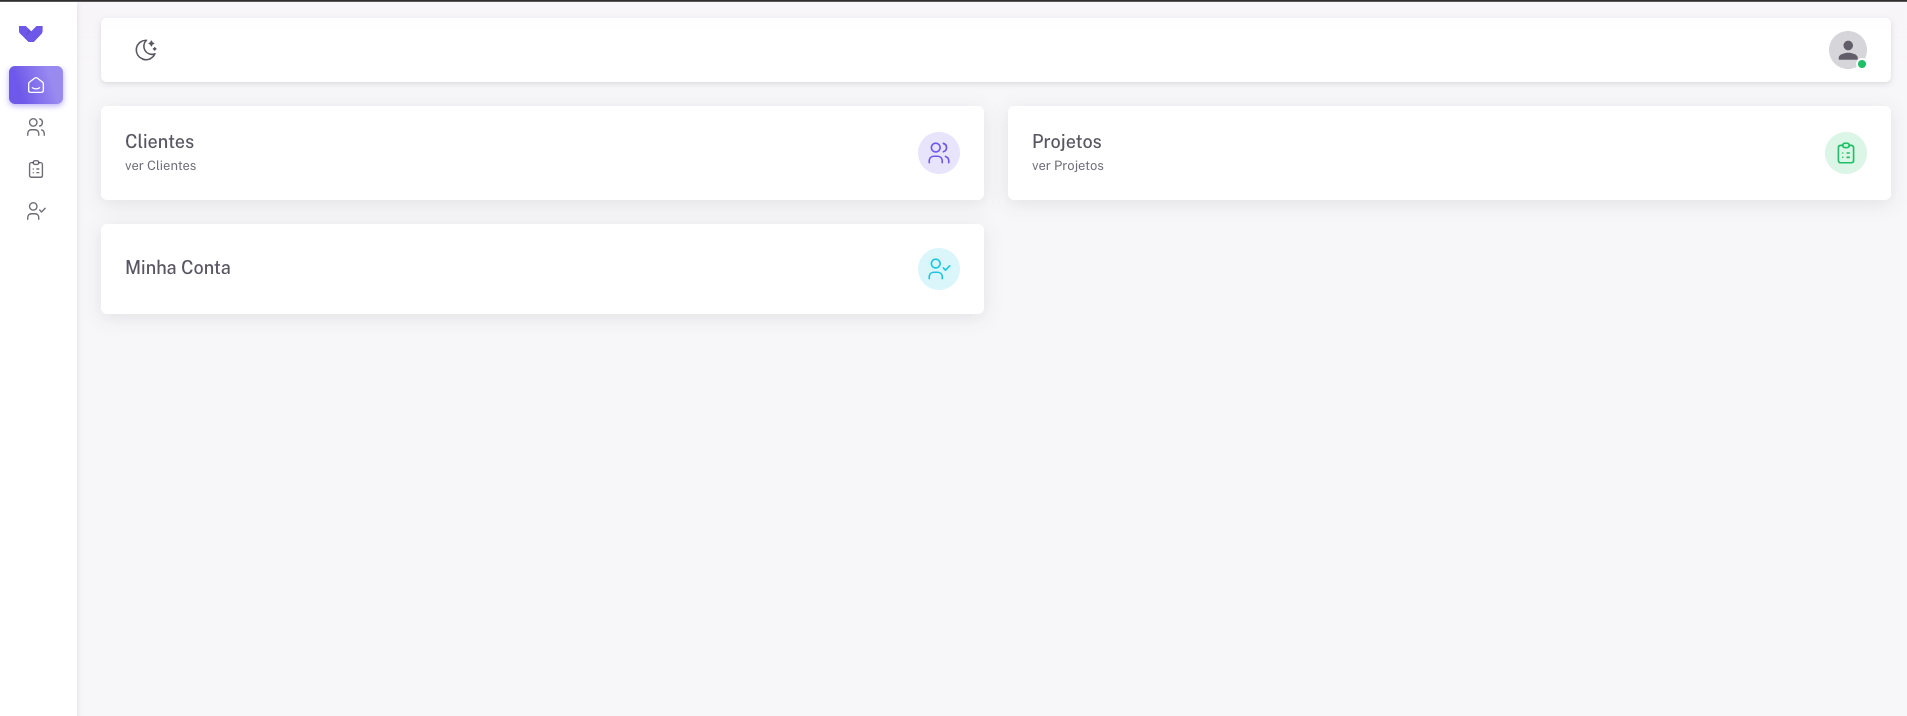Viewport: 1907px width, 716px height.
Task: Open Clientes from the sidebar people icon
Action: (36, 127)
